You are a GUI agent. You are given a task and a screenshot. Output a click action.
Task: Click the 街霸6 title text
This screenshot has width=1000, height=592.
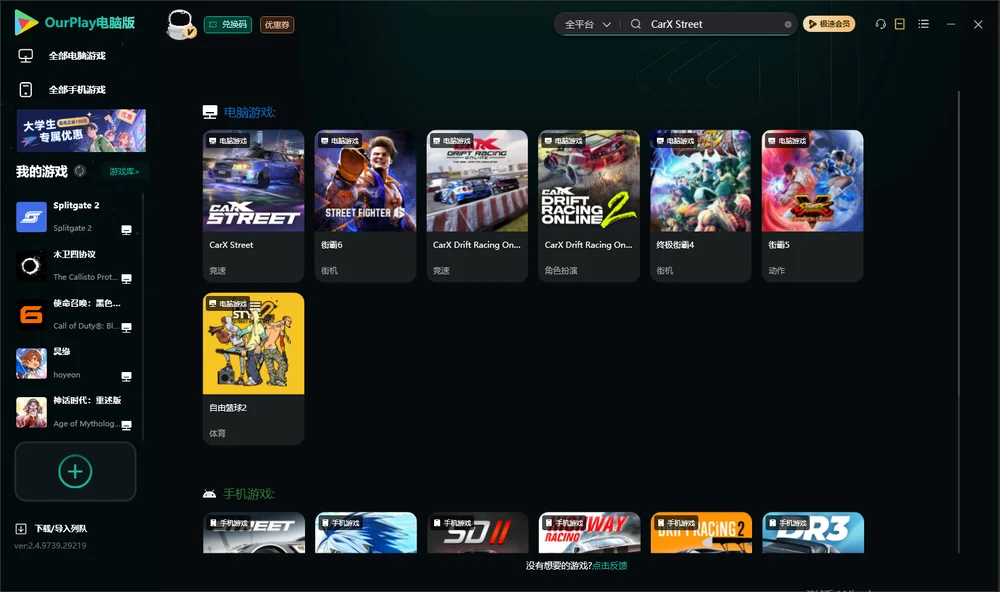(332, 245)
